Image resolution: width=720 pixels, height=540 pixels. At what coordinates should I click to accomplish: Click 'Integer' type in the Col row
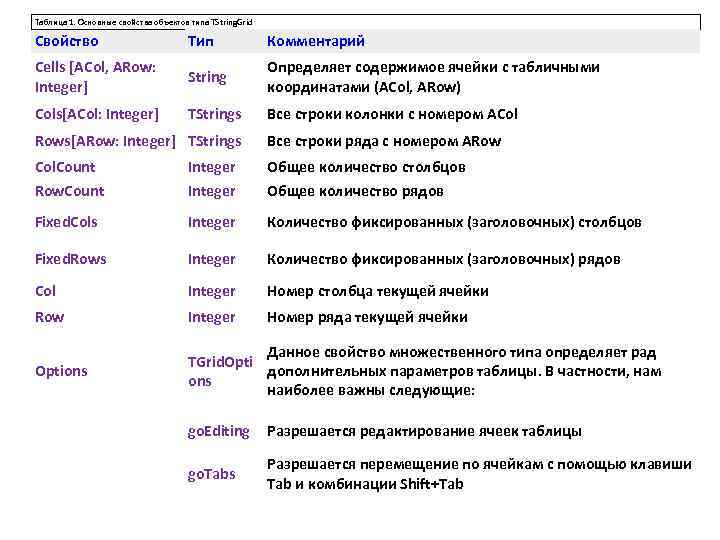pyautogui.click(x=211, y=291)
